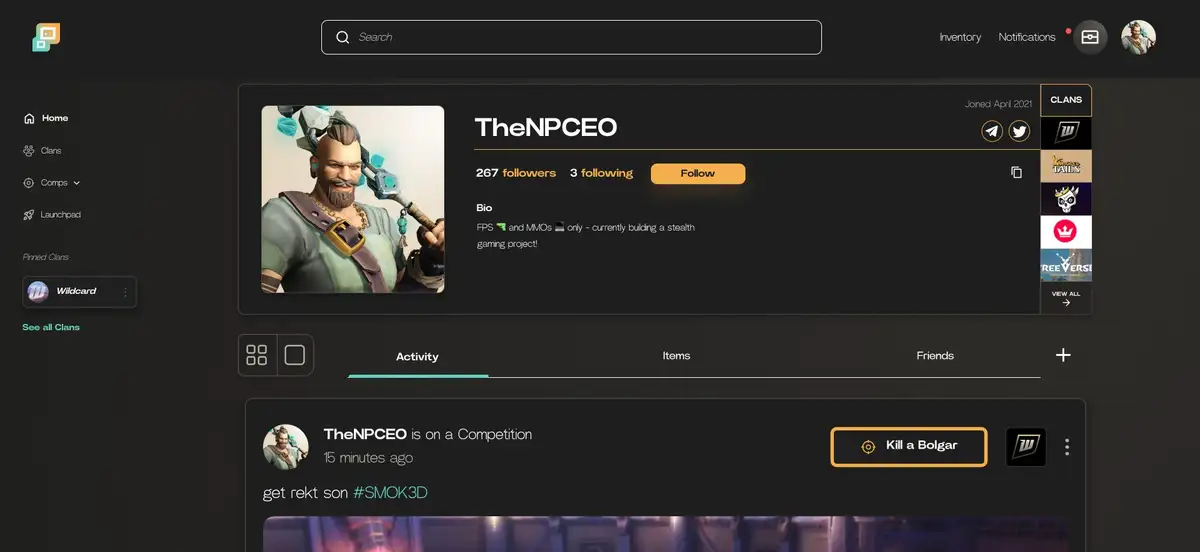Open the Twitter profile icon

1019,131
